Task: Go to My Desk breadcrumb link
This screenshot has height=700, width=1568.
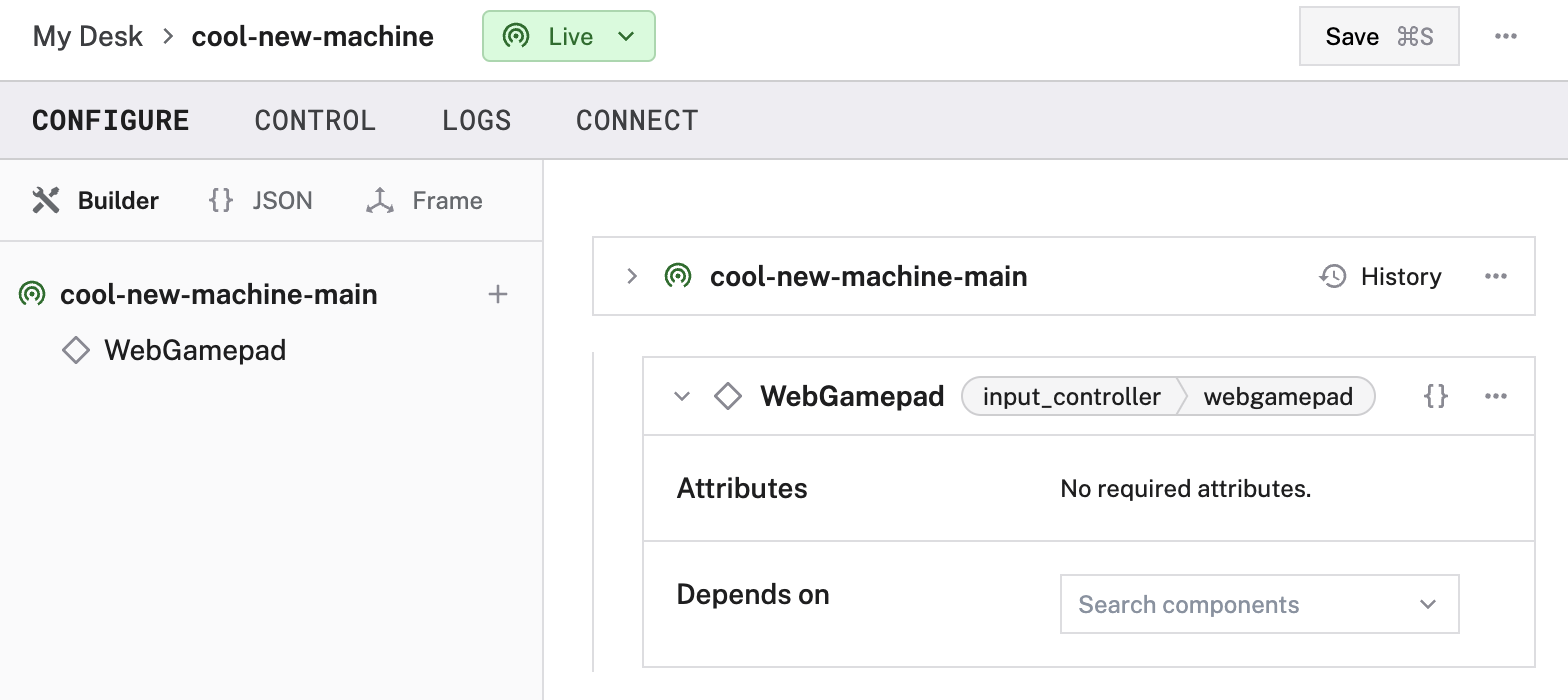Action: (88, 37)
